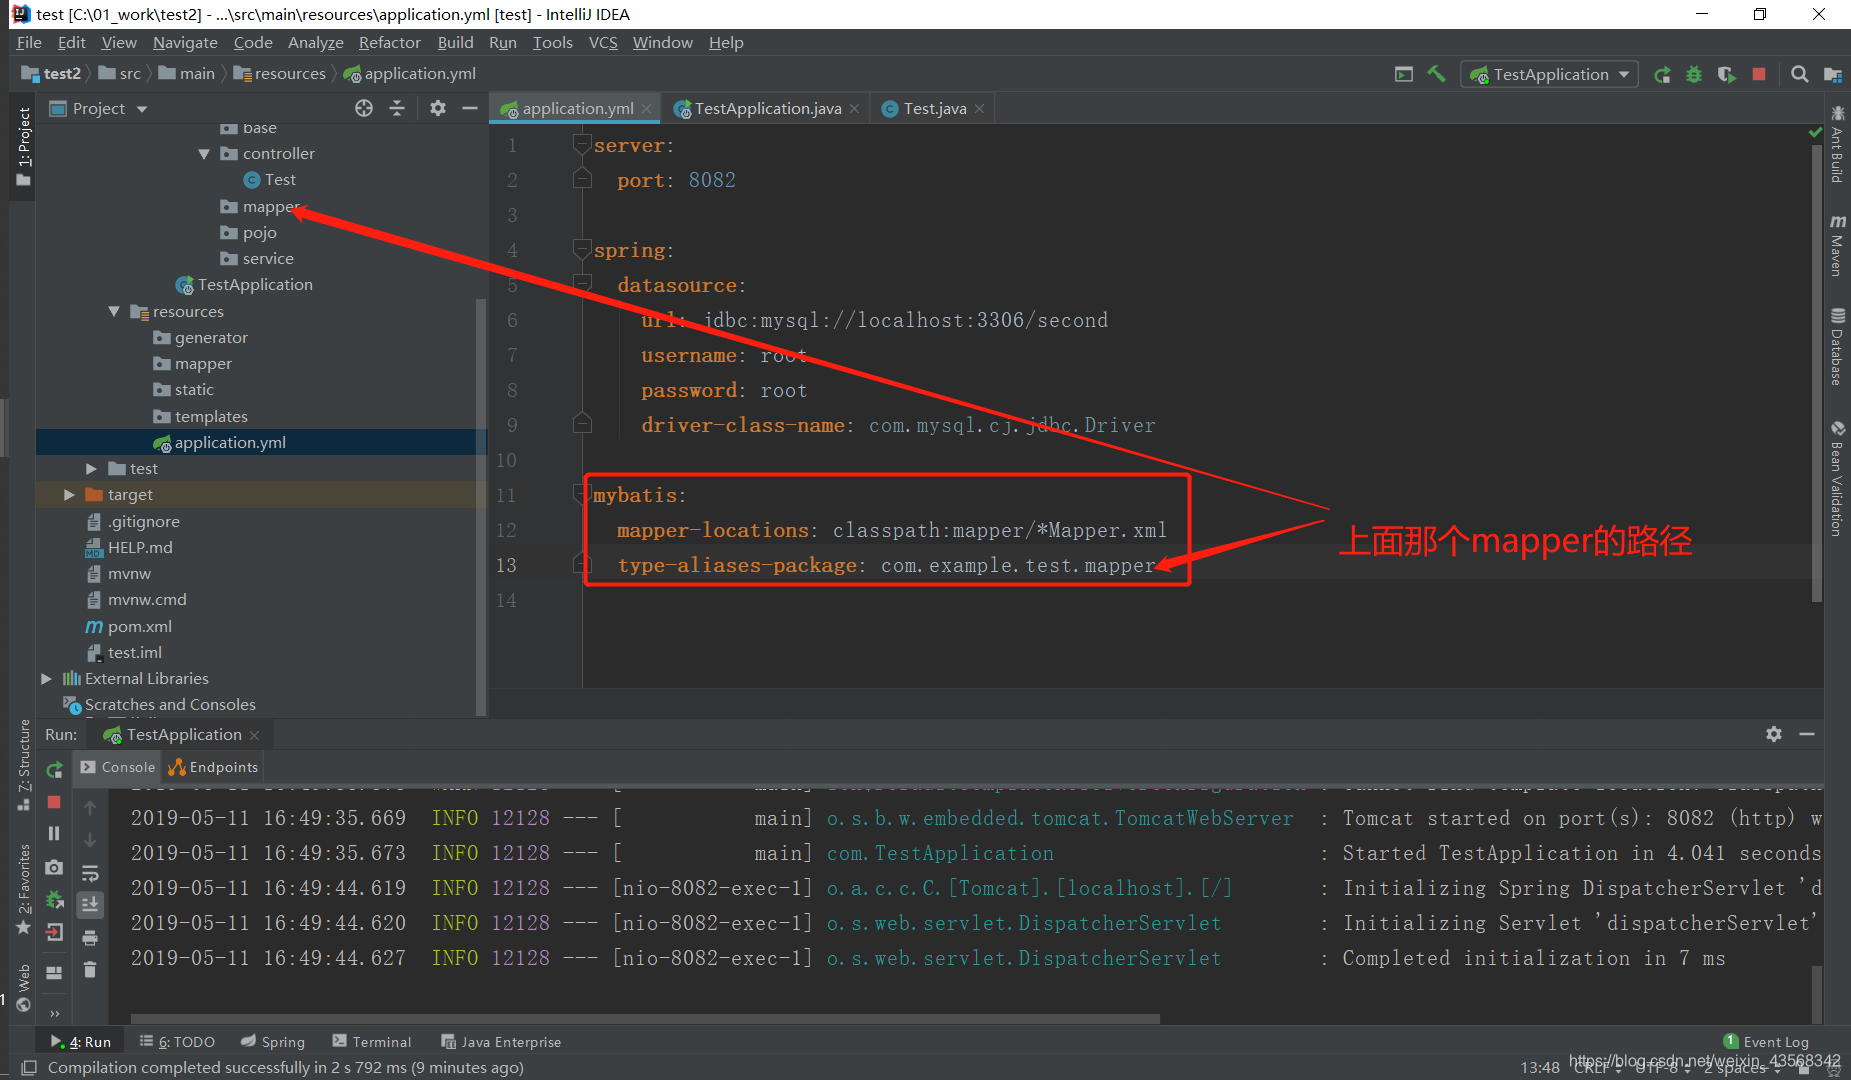Fold the mybatis block in editor
Screen dimensions: 1851x1080
pyautogui.click(x=581, y=494)
